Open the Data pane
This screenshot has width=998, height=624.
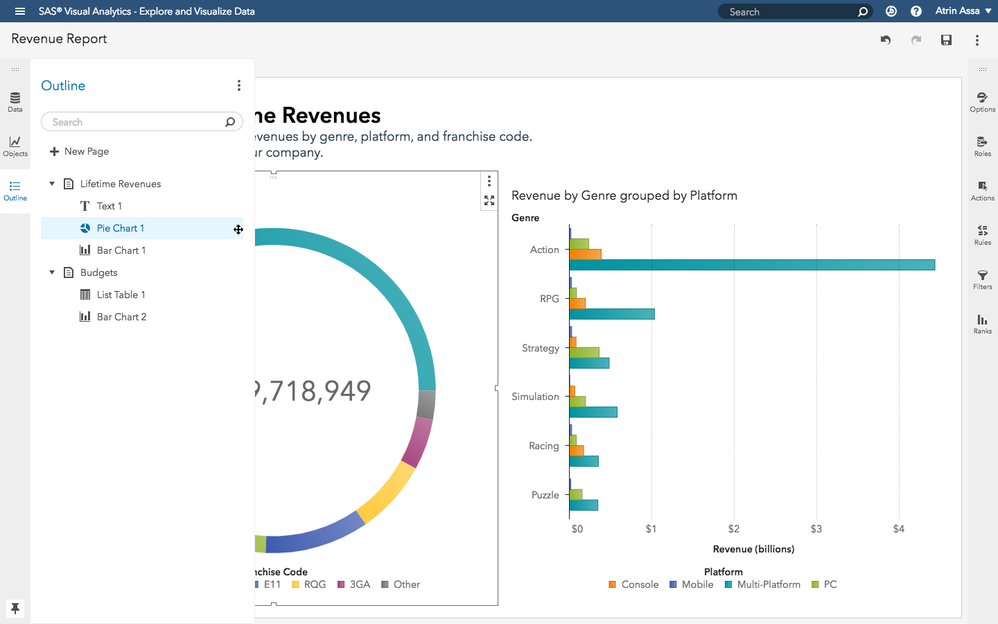coord(15,102)
